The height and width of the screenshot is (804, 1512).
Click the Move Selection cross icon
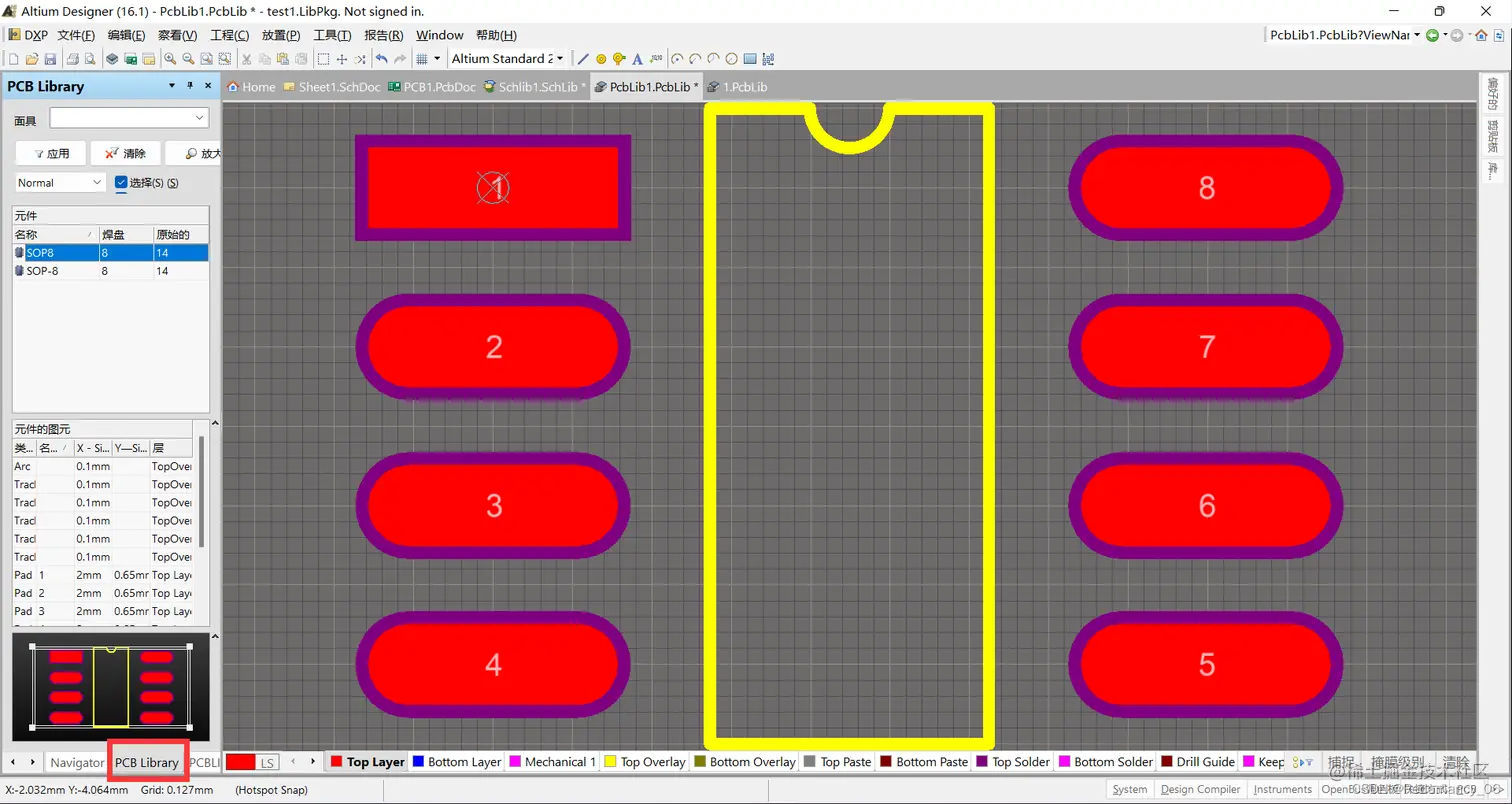[x=341, y=59]
